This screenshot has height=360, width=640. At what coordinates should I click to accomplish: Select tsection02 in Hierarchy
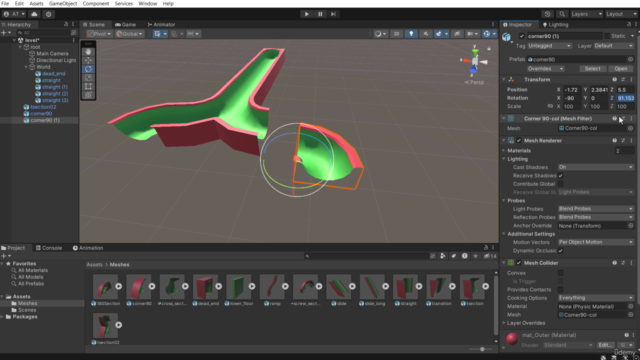43,107
